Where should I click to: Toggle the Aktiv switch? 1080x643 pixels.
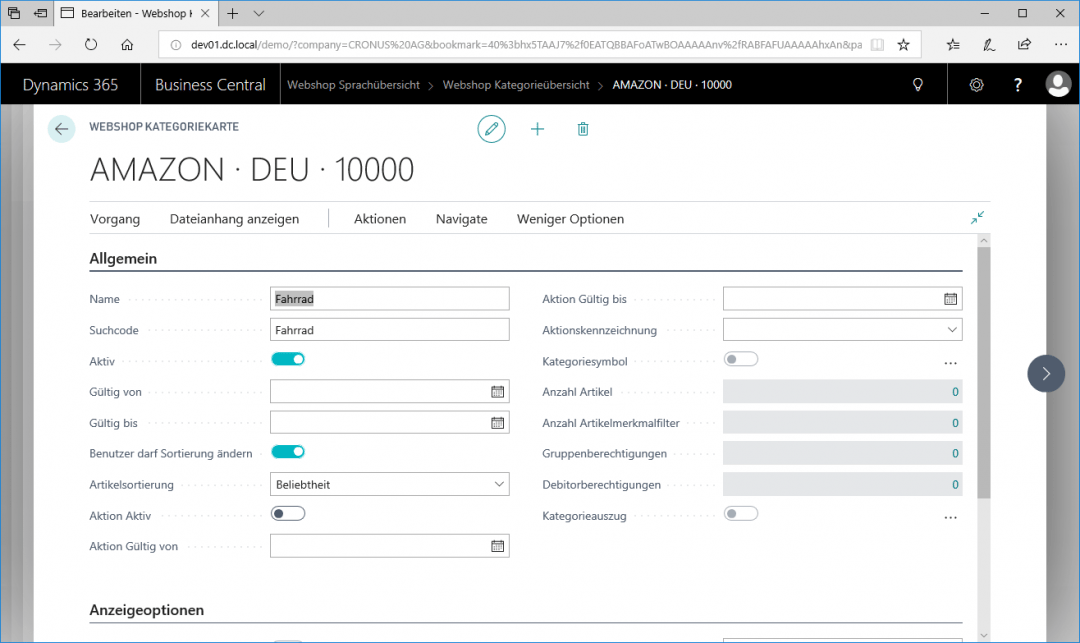tap(288, 359)
